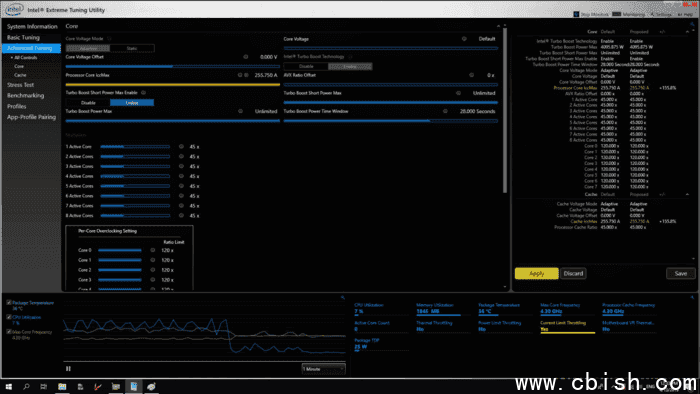Collapse the Cache section in the summary panel
This screenshot has height=394, width=700.
(687, 194)
